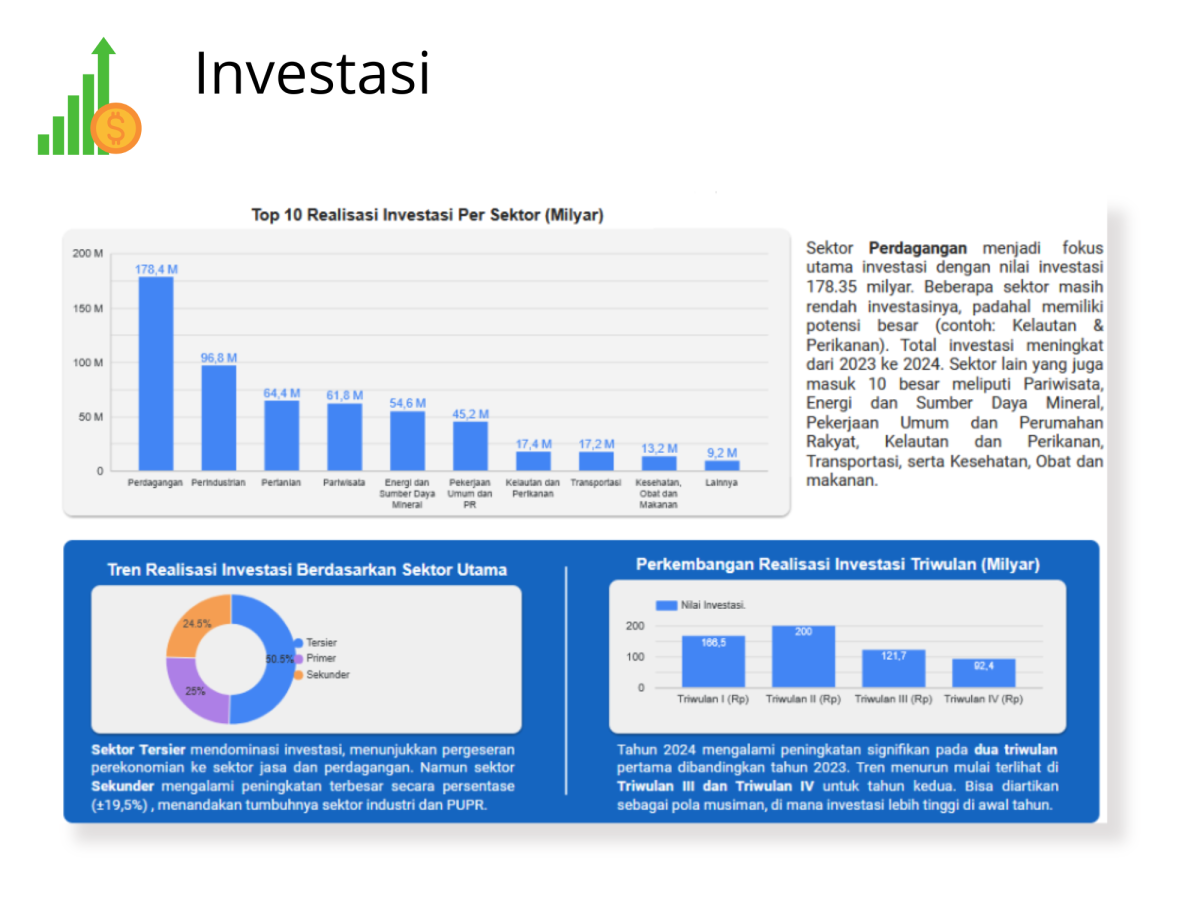Select the paragraph starting "Tahun 2024 mengalami peningkatan"
Image resolution: width=1200 pixels, height=900 pixels.
[838, 777]
